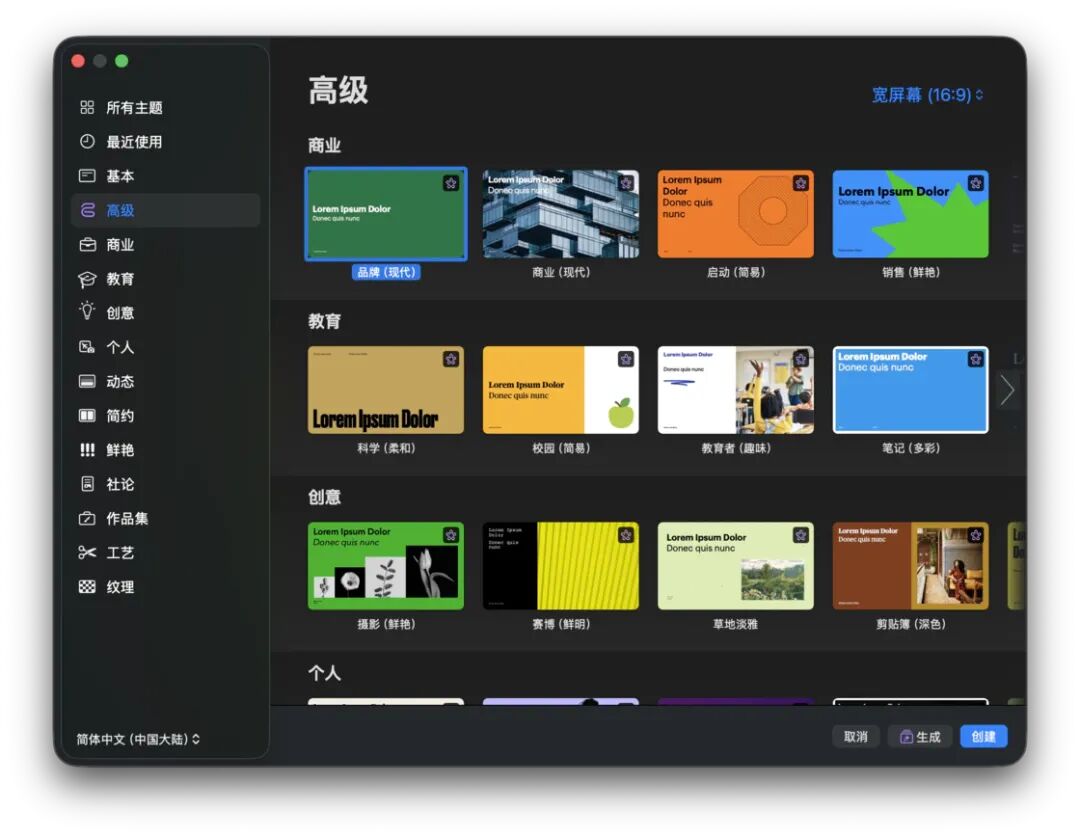Open the 宽屏幕 (16:9) aspect ratio dropdown
Viewport: 1080px width, 837px height.
tap(927, 95)
